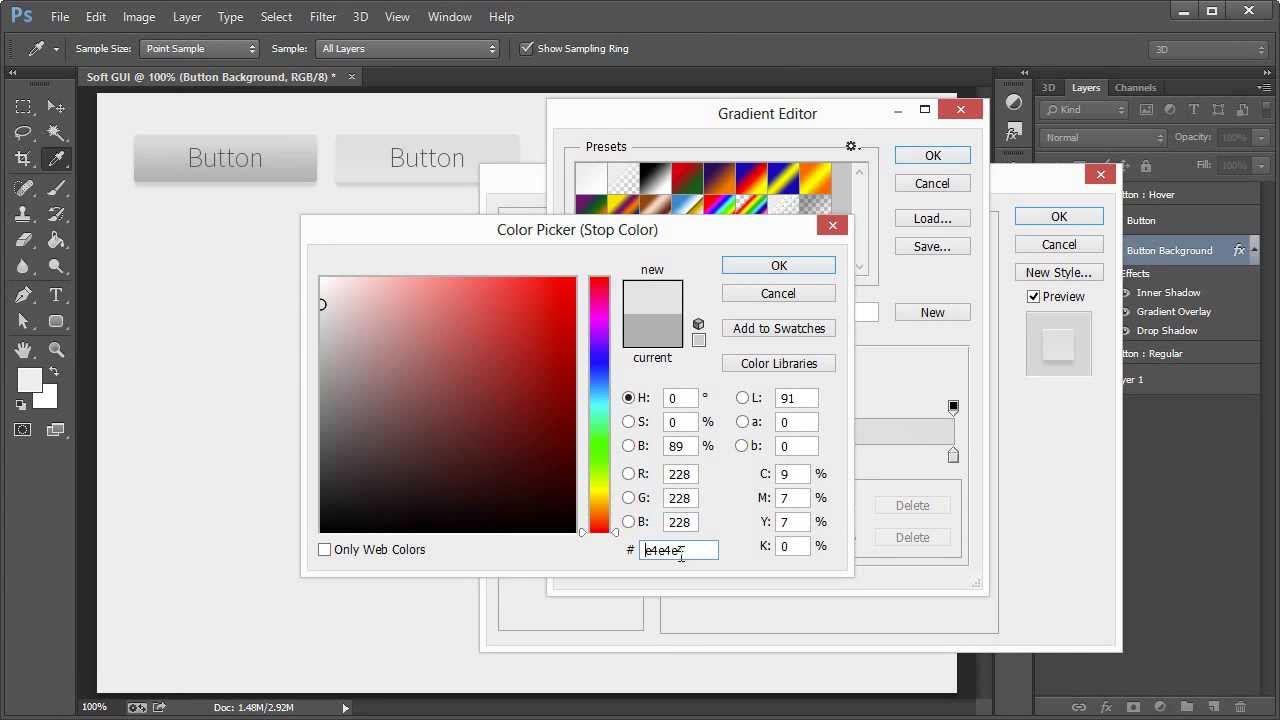Screen dimensions: 1280x720
Task: Select the Lasso tool
Action: [x=23, y=133]
